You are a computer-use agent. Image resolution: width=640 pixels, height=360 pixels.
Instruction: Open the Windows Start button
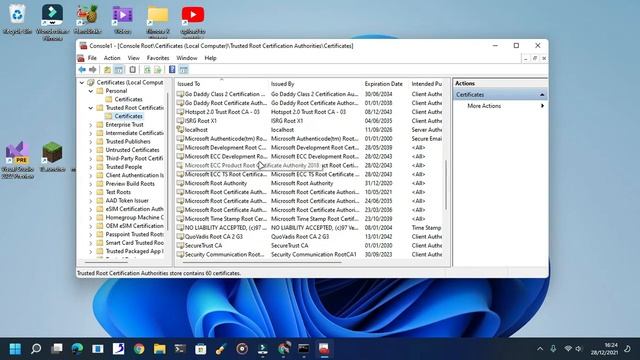[x=15, y=349]
